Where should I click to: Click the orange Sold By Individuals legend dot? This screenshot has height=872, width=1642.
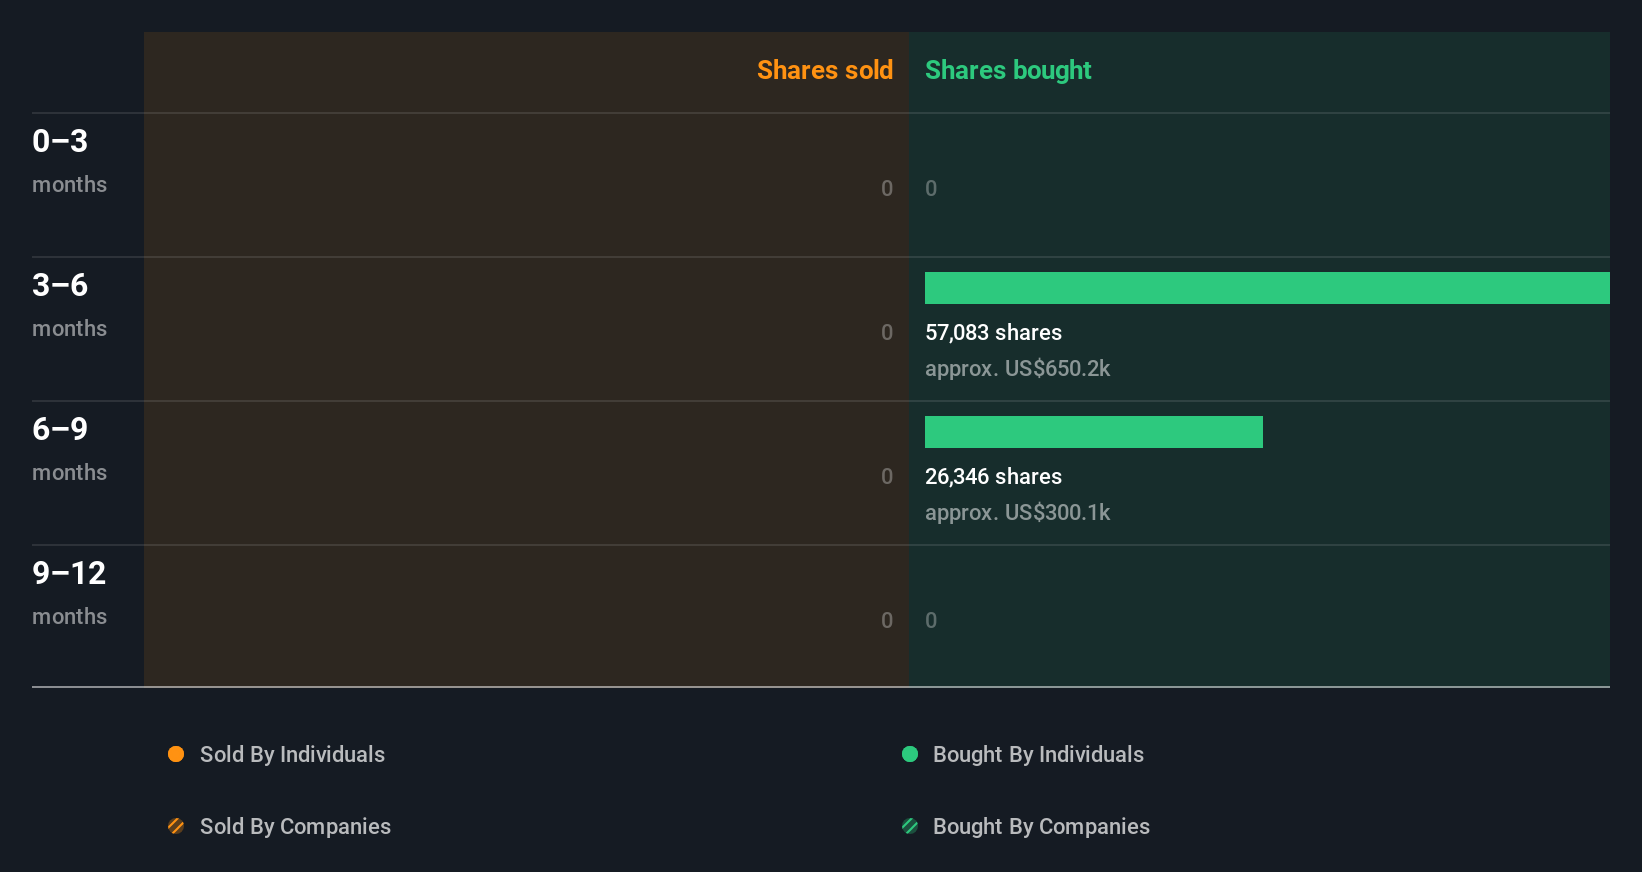176,754
